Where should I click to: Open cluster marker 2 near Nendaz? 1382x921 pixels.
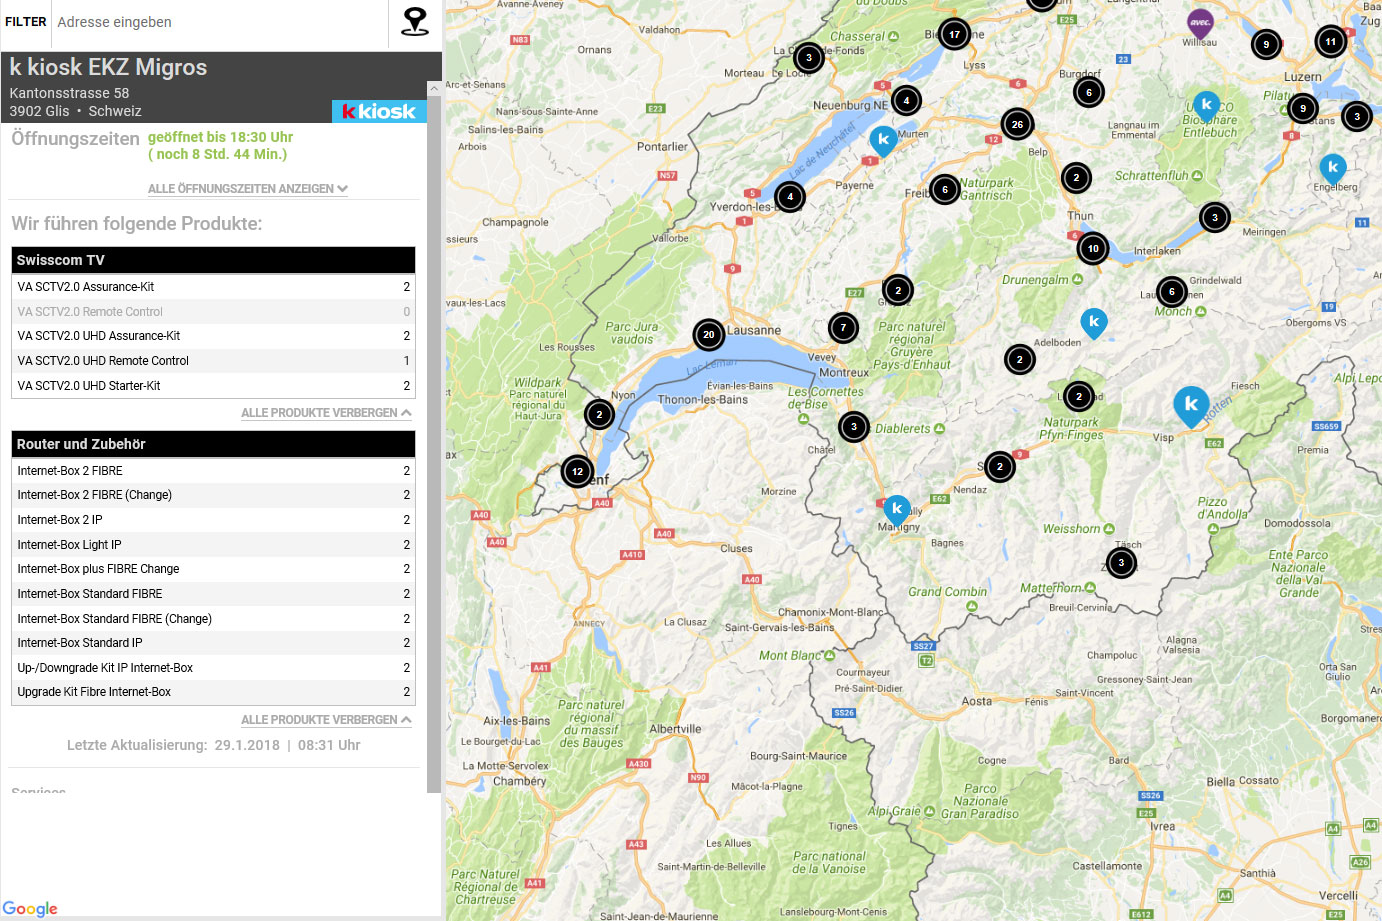click(999, 466)
